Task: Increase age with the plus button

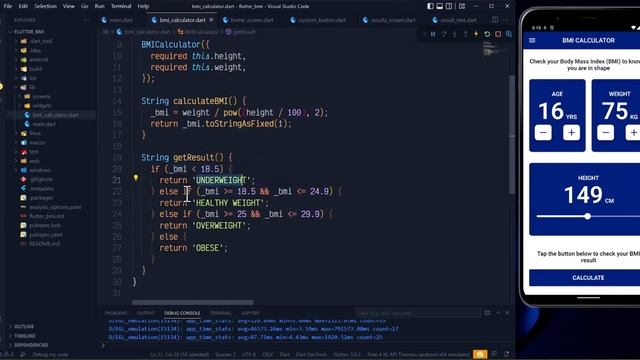Action: tap(571, 133)
